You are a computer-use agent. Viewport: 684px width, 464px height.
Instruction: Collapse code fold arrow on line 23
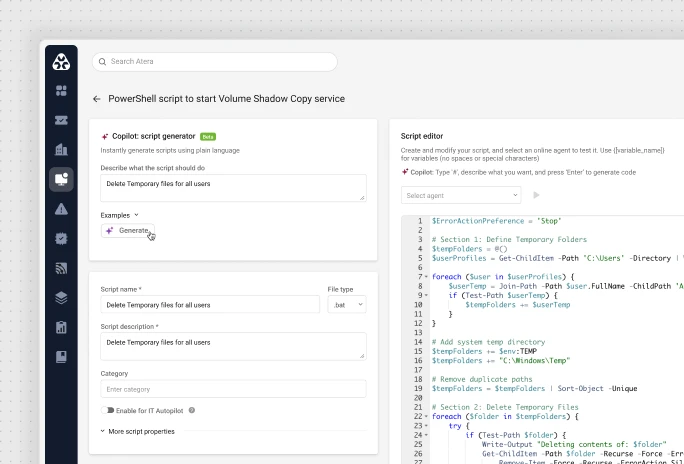(426, 426)
